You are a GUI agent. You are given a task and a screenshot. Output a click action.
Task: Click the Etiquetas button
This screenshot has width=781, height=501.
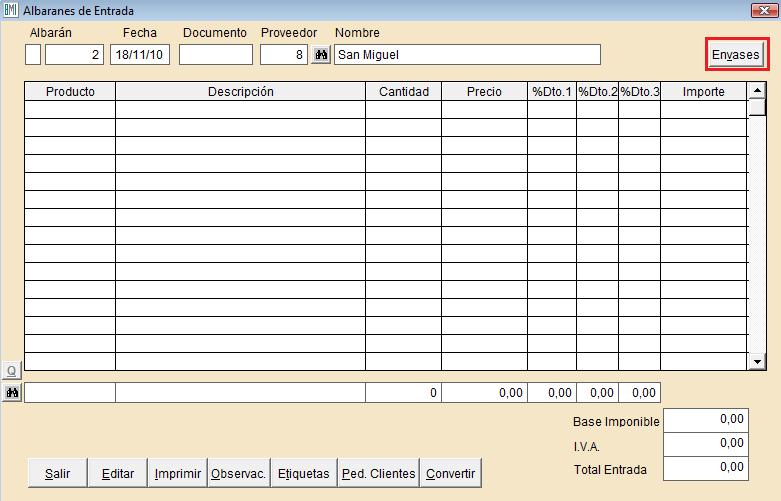(x=303, y=474)
